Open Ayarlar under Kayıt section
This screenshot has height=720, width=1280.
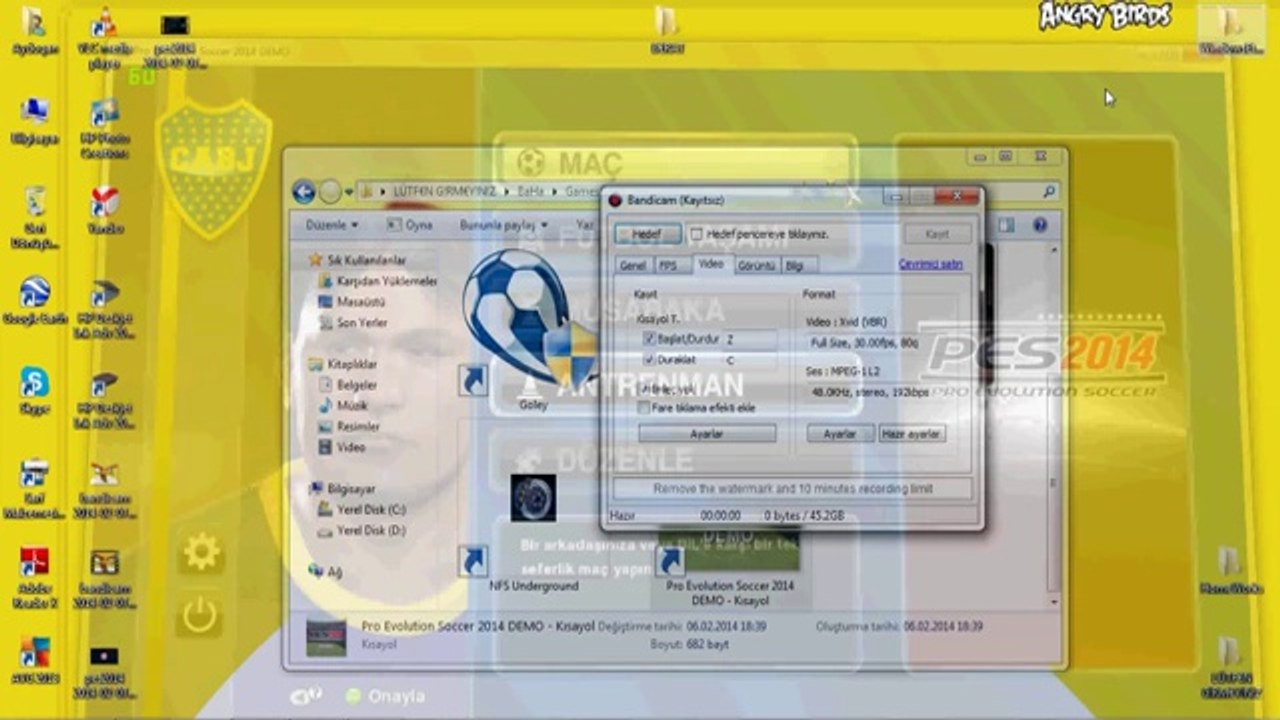707,434
